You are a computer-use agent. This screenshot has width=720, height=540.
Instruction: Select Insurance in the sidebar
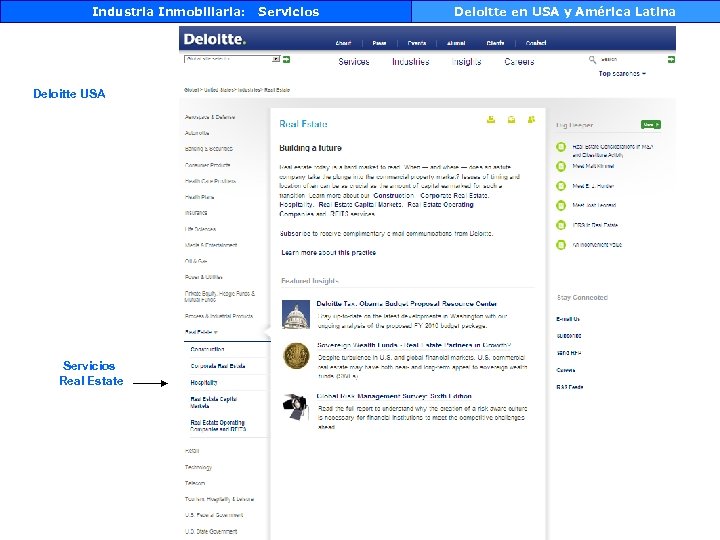click(196, 213)
